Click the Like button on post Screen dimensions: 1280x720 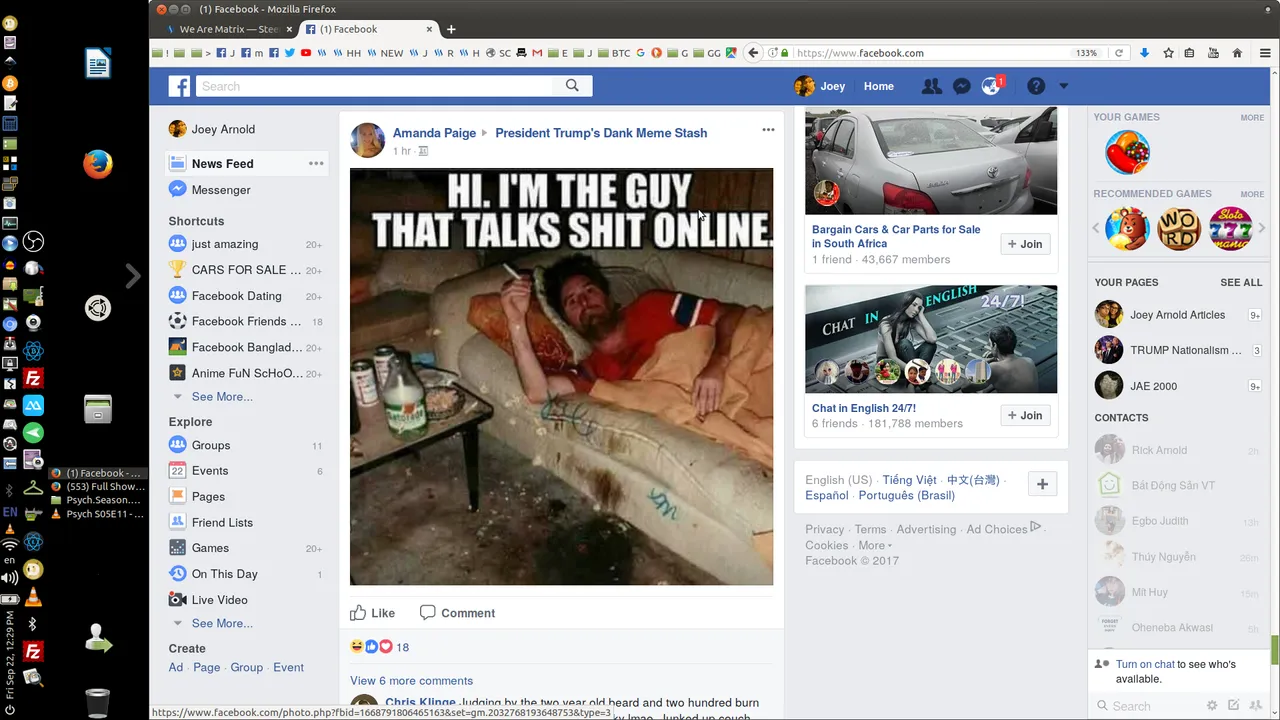373,613
